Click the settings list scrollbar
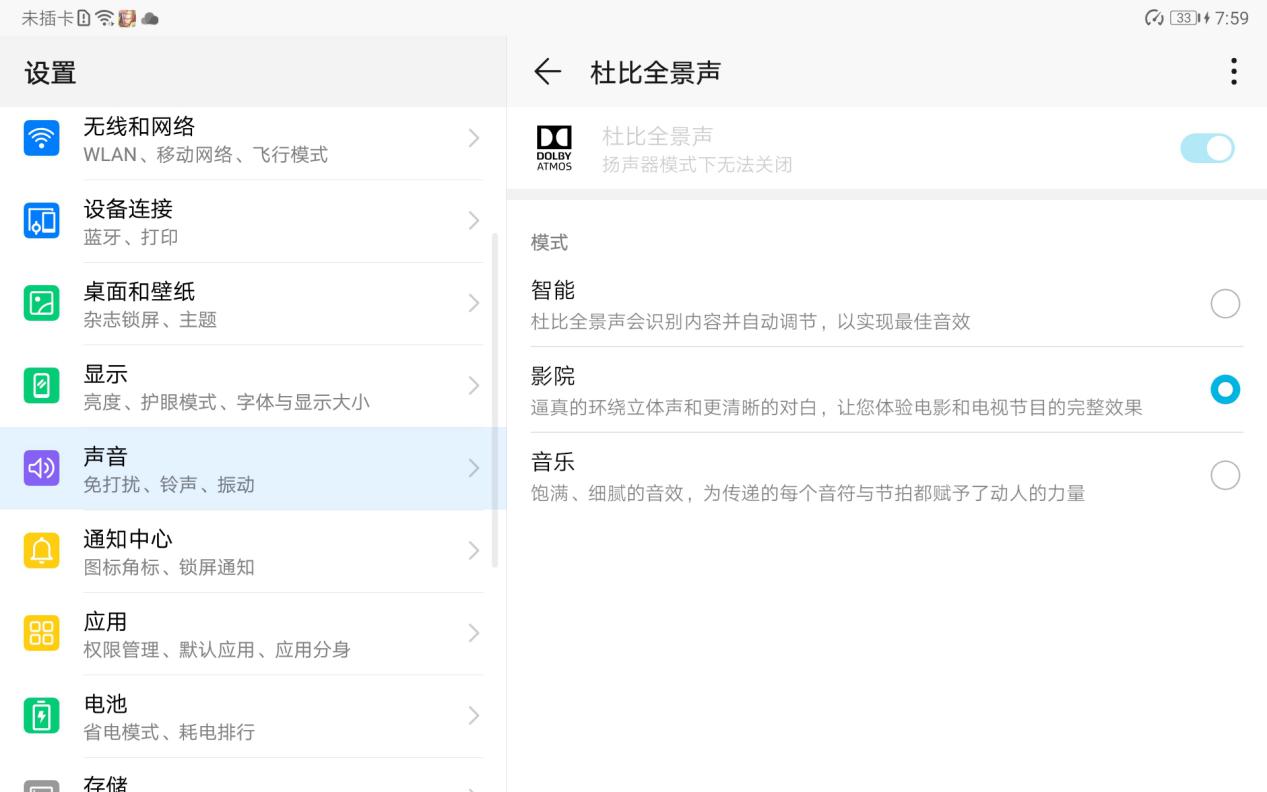 (x=495, y=400)
